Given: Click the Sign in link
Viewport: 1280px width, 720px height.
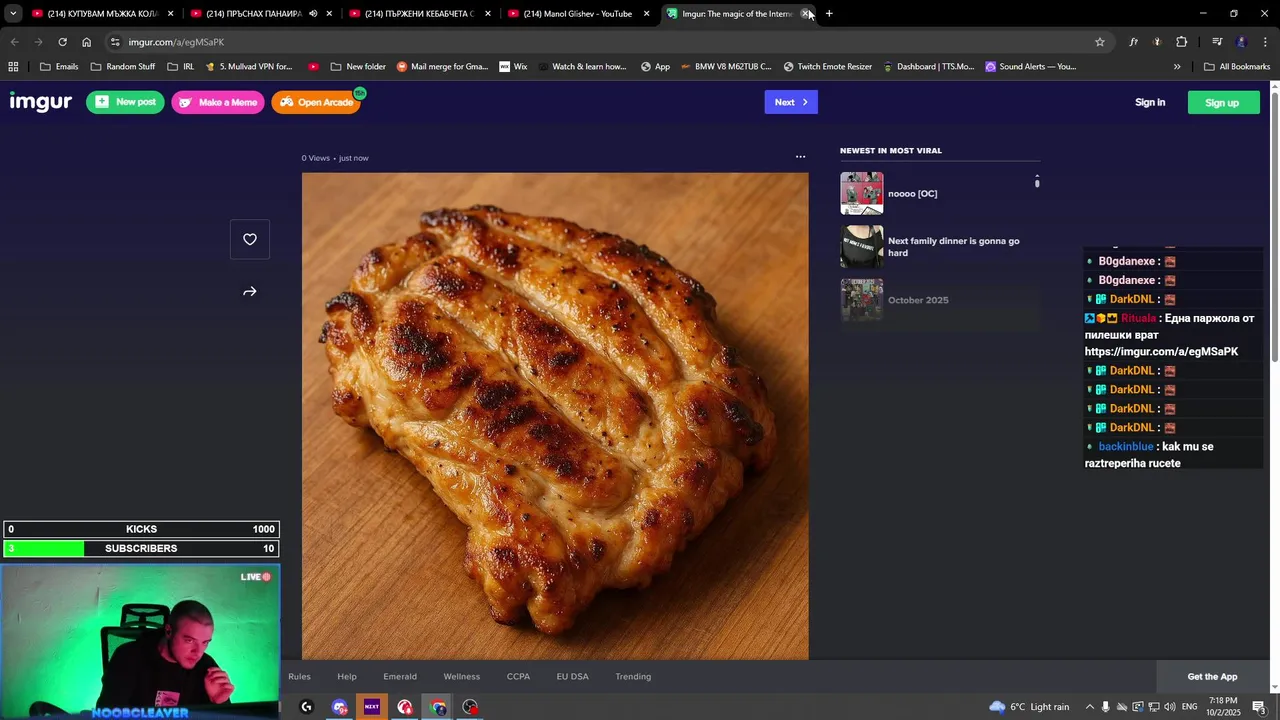Looking at the screenshot, I should (x=1150, y=102).
